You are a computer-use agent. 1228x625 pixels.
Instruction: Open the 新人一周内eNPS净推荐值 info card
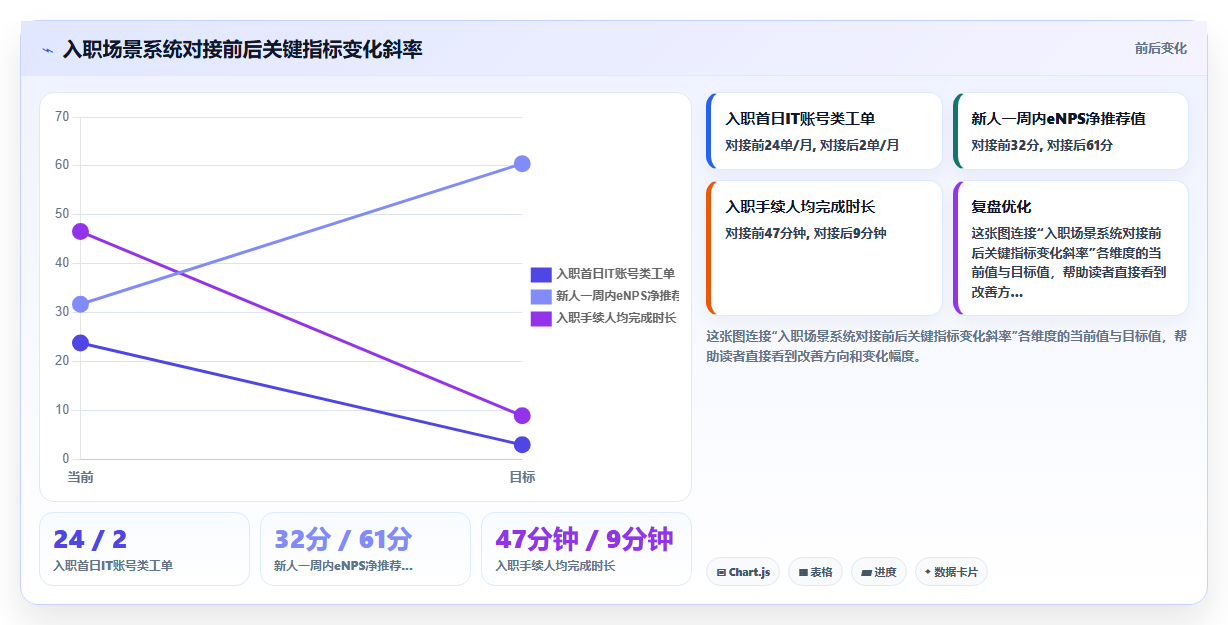click(1070, 131)
